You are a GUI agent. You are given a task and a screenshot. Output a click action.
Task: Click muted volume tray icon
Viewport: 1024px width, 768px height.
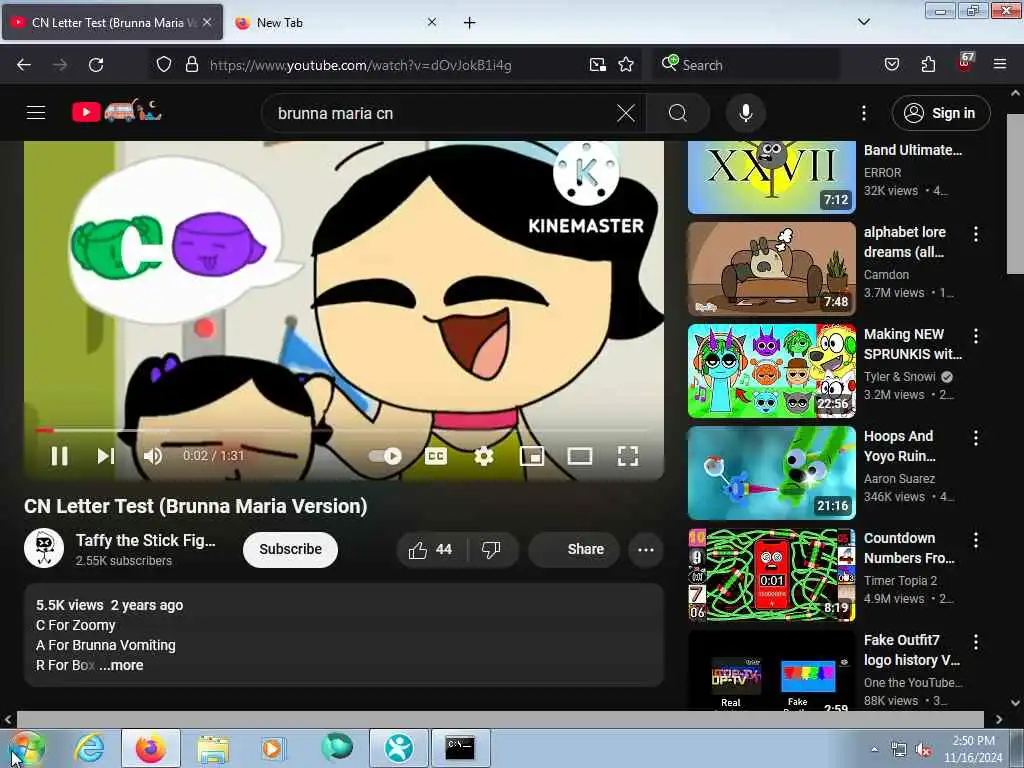click(x=923, y=750)
